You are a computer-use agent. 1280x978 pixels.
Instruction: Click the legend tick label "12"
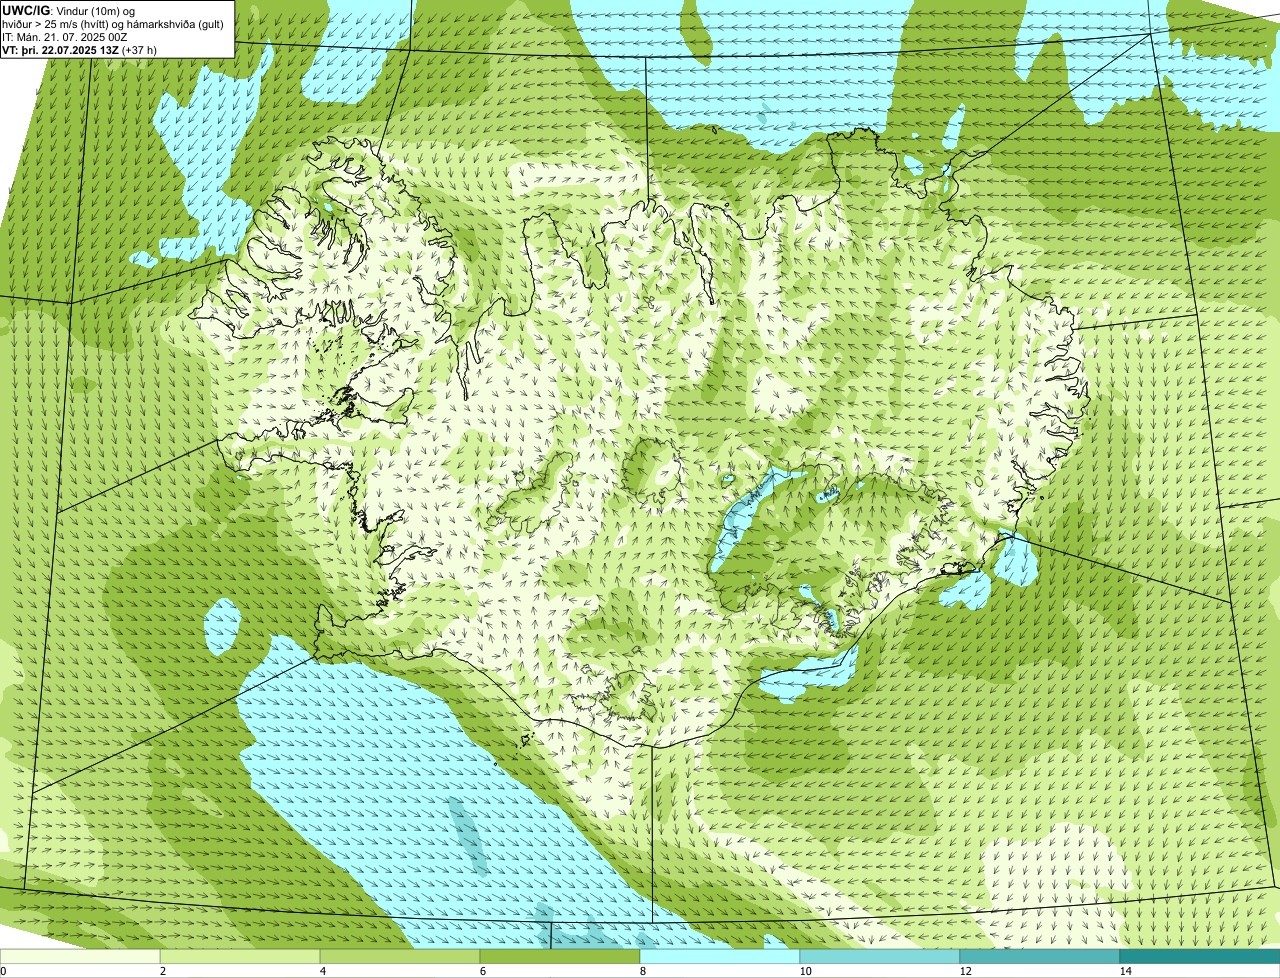(964, 971)
